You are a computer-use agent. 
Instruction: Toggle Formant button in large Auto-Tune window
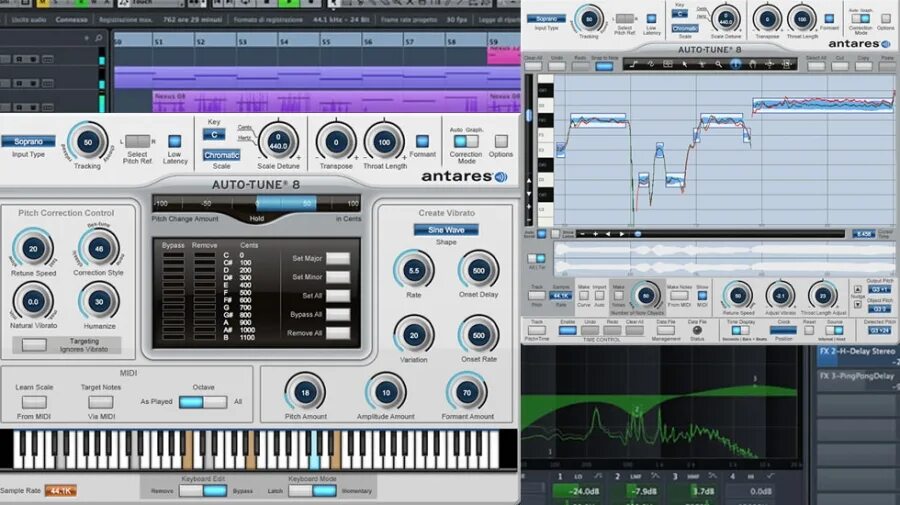422,141
